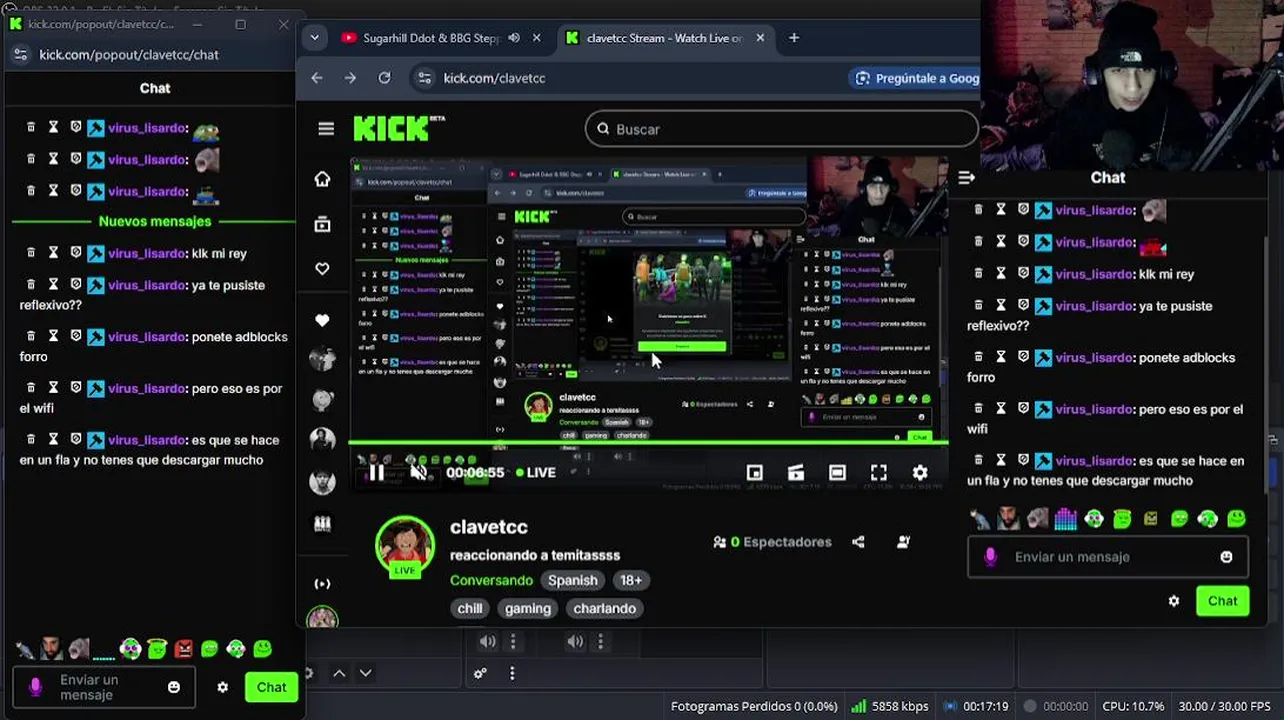
Task: Reload the kick.com/clavetcc page
Action: (384, 78)
